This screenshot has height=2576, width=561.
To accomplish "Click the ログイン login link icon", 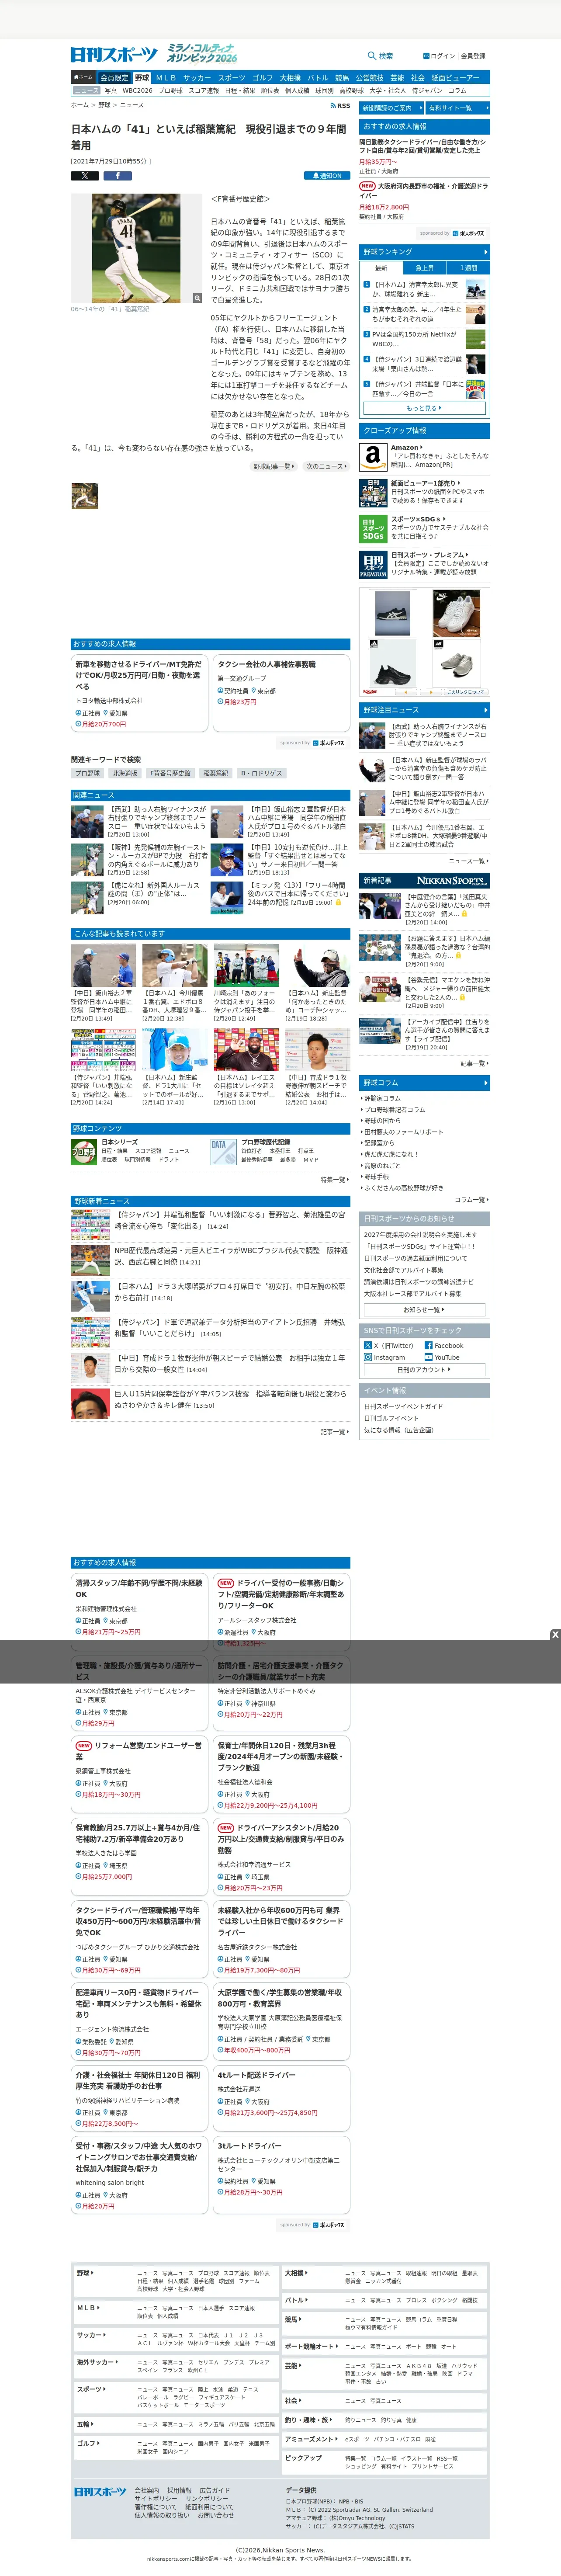I will coord(426,56).
